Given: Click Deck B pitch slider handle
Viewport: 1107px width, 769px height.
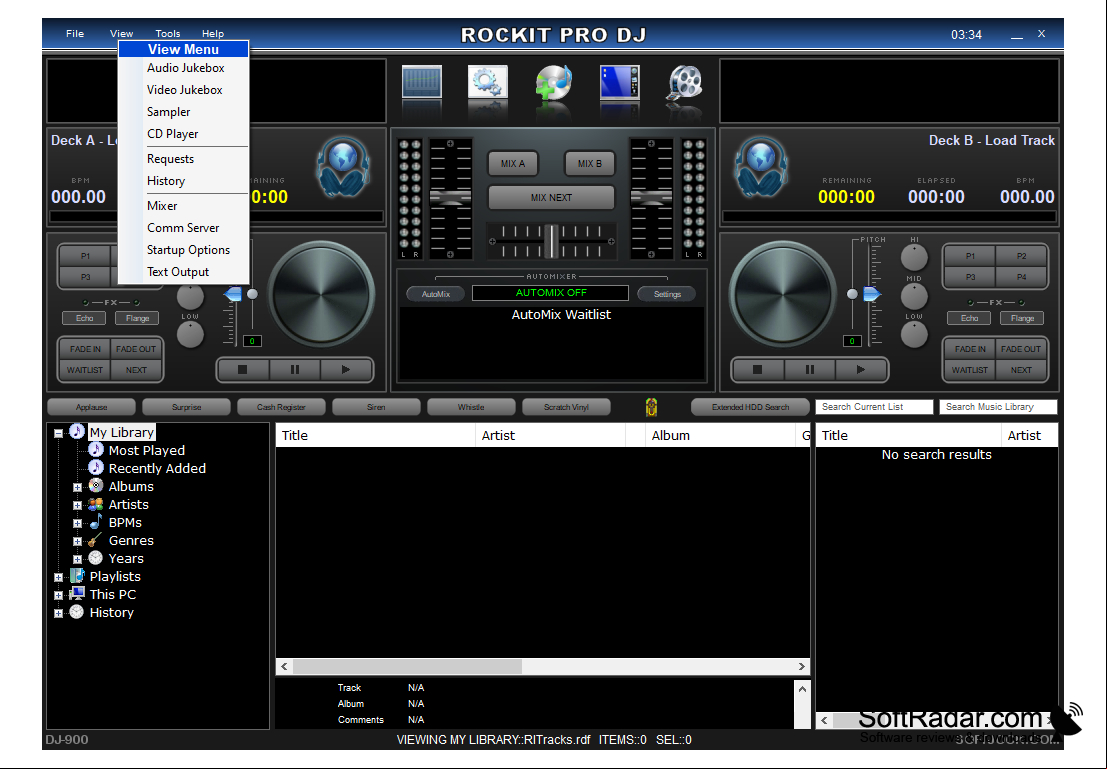Looking at the screenshot, I should tap(870, 294).
